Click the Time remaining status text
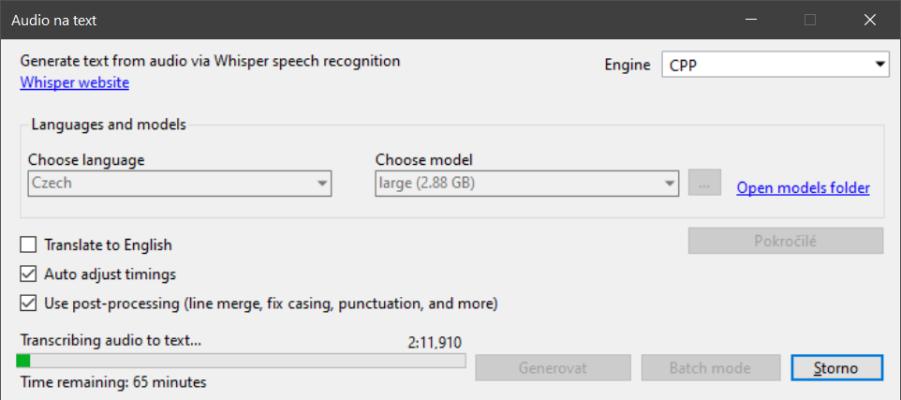901x400 pixels. point(113,382)
